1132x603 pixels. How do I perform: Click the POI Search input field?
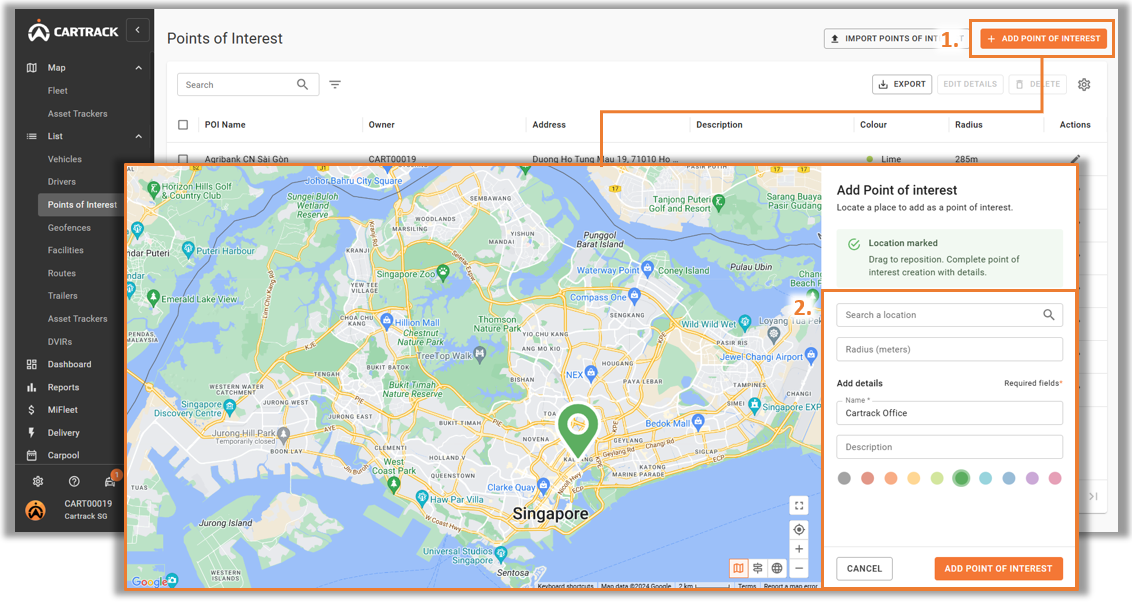[x=248, y=84]
